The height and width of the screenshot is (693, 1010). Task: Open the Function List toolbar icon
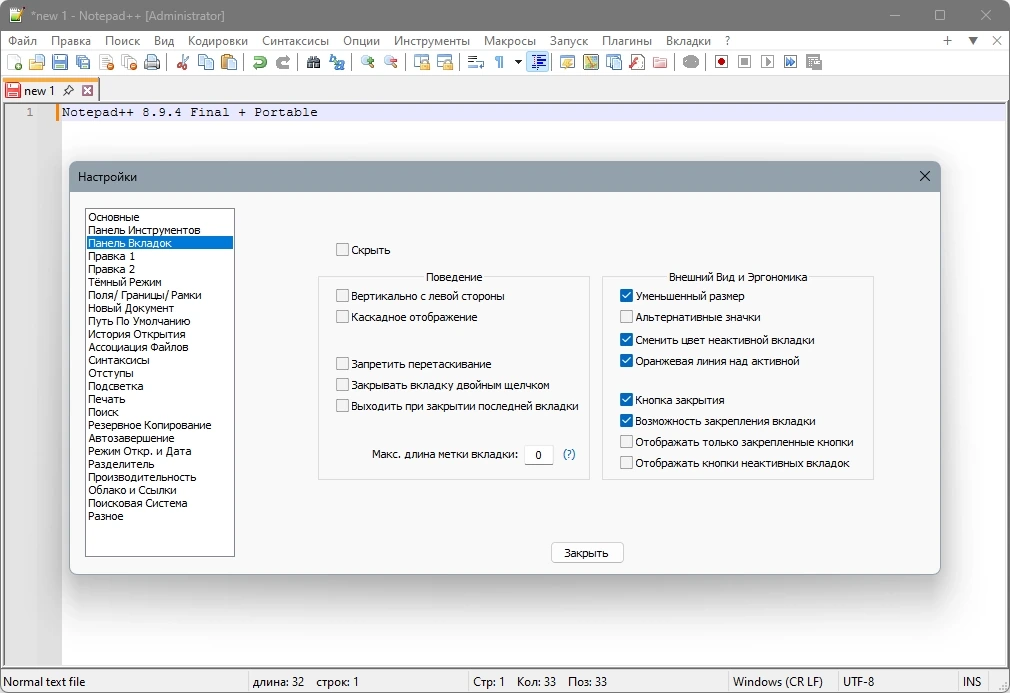click(x=637, y=62)
